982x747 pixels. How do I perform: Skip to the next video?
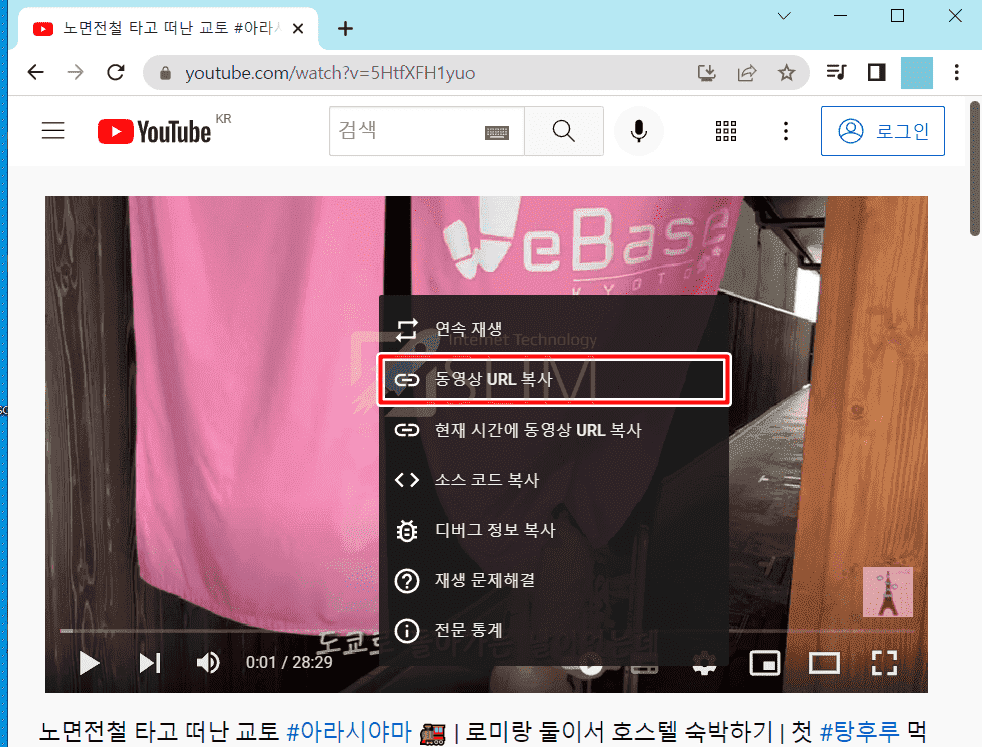click(150, 663)
